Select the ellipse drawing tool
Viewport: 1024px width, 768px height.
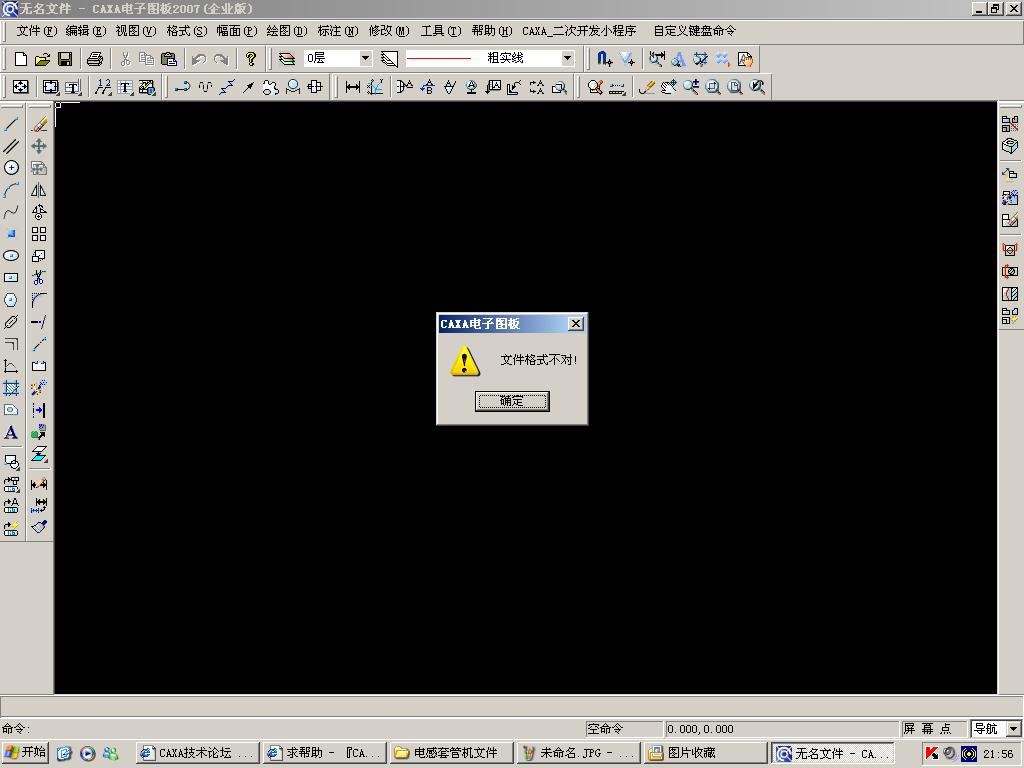(11, 256)
